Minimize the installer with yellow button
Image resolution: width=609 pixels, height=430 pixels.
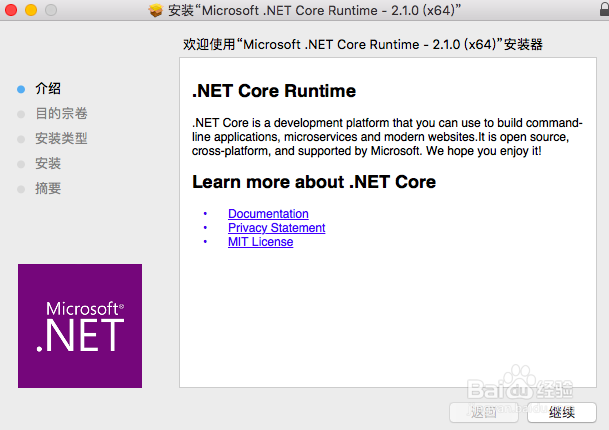pyautogui.click(x=31, y=10)
